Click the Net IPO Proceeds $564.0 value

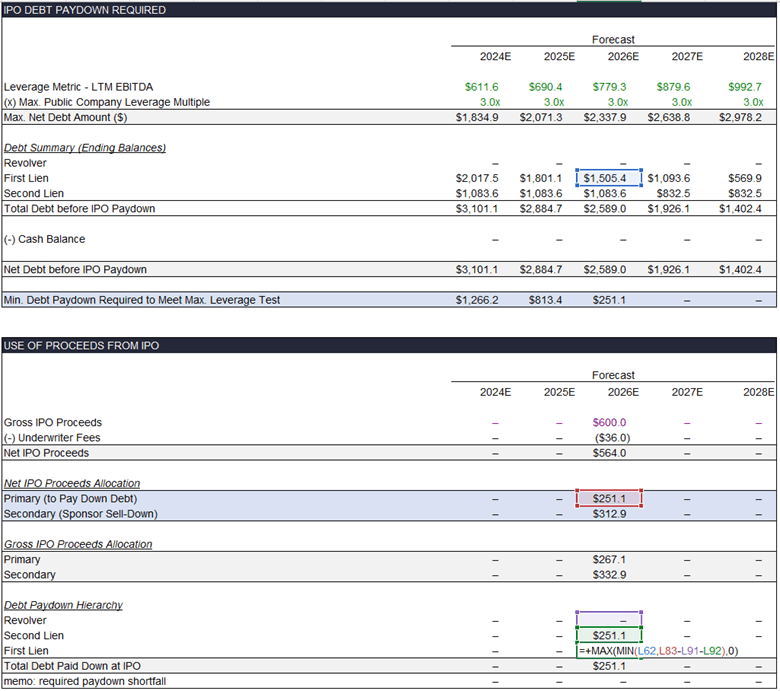tap(609, 453)
